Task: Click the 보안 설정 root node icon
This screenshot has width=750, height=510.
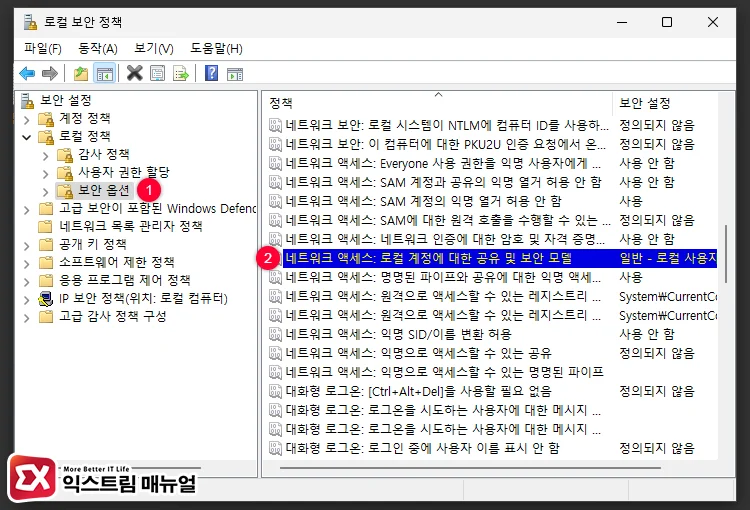Action: [28, 100]
